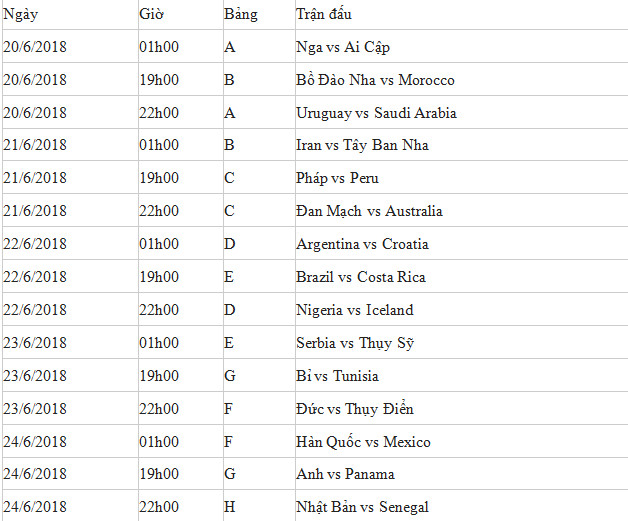Click the group 'H' cell
Image resolution: width=628 pixels, height=521 pixels.
pyautogui.click(x=230, y=507)
